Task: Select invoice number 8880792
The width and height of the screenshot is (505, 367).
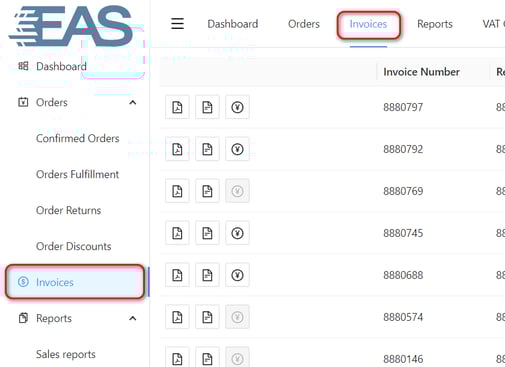Action: pyautogui.click(x=403, y=149)
